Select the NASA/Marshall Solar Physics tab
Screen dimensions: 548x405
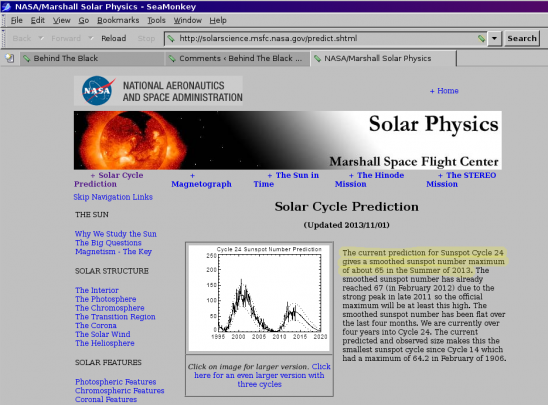coord(383,58)
